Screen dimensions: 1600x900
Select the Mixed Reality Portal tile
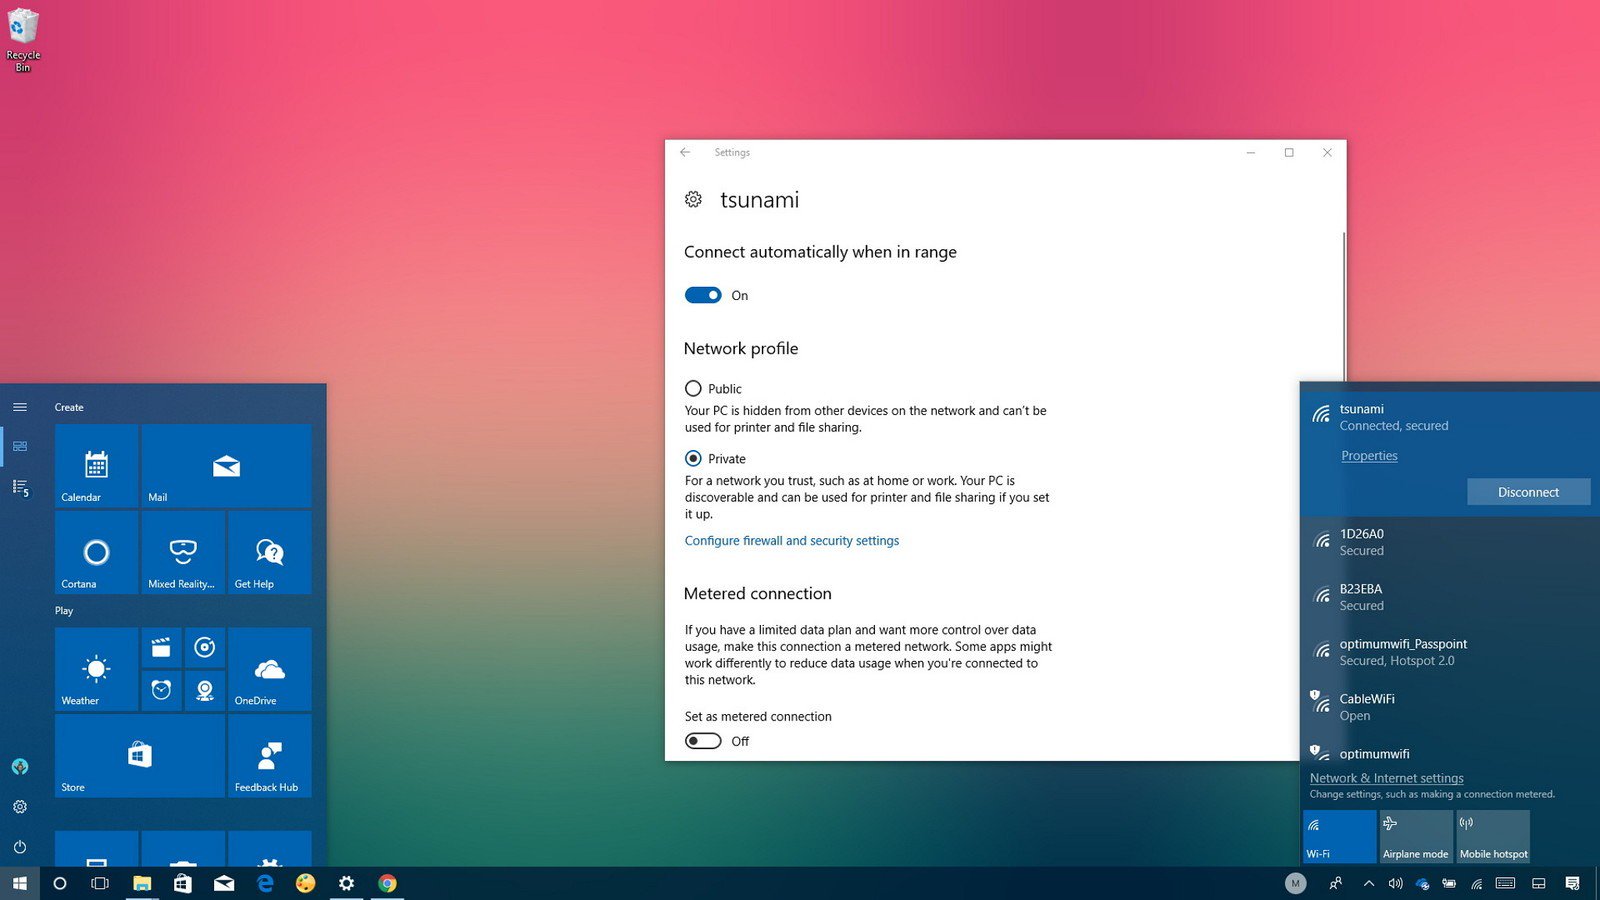coord(182,552)
